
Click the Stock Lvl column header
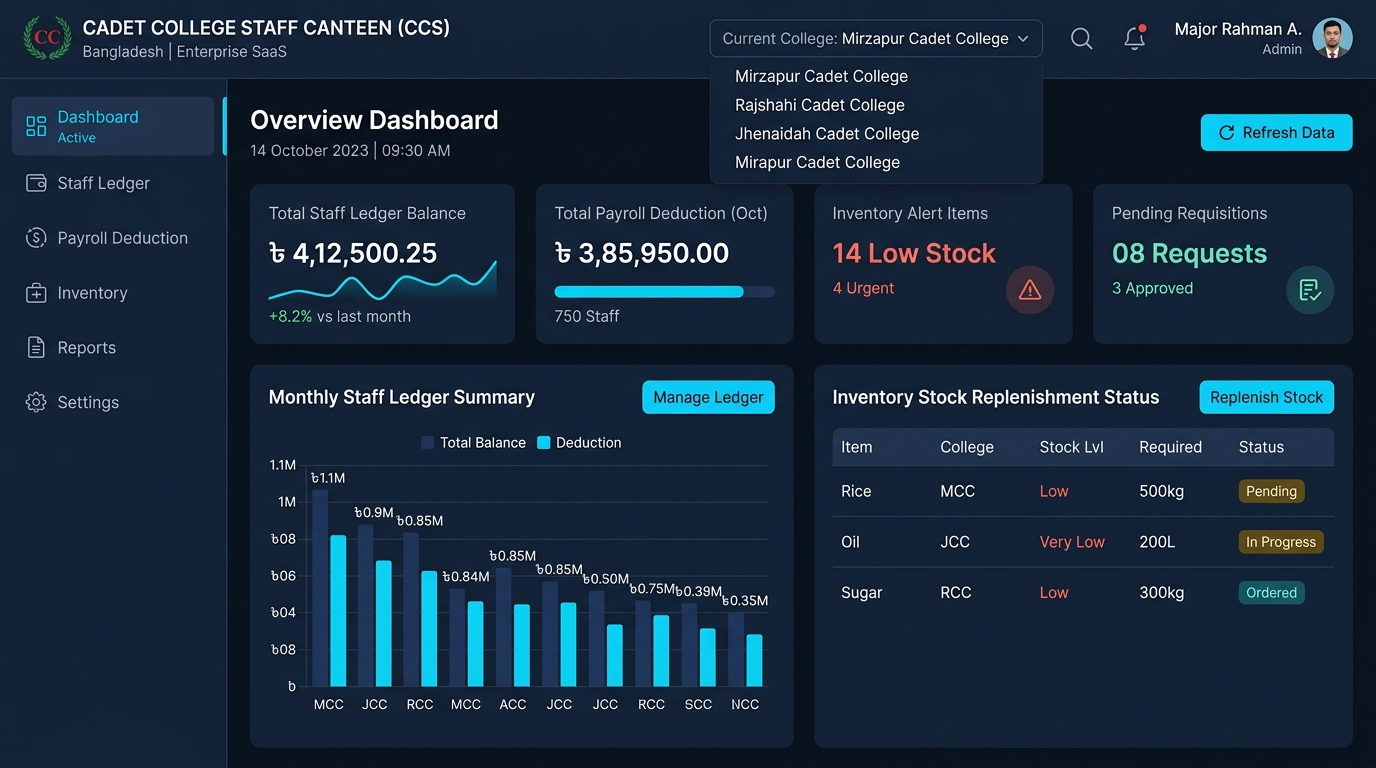coord(1071,447)
